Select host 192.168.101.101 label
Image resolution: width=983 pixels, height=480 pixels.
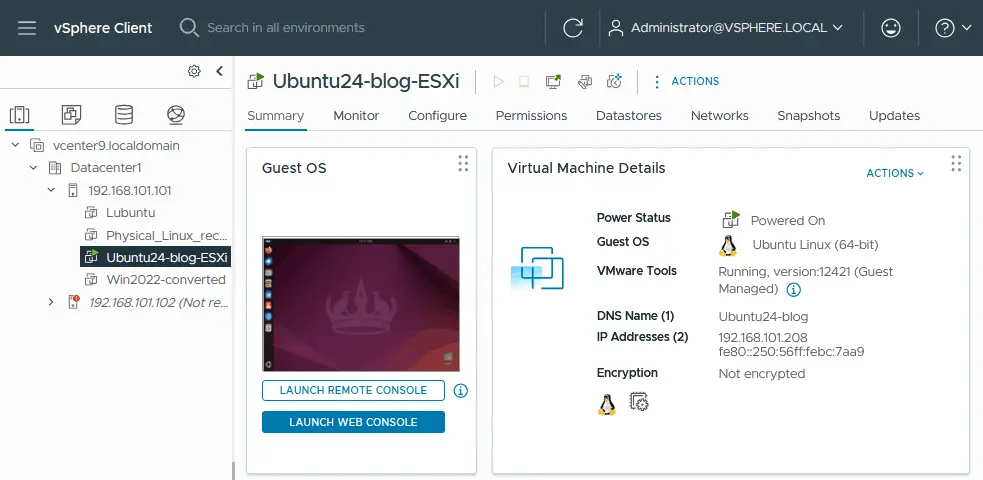(130, 190)
